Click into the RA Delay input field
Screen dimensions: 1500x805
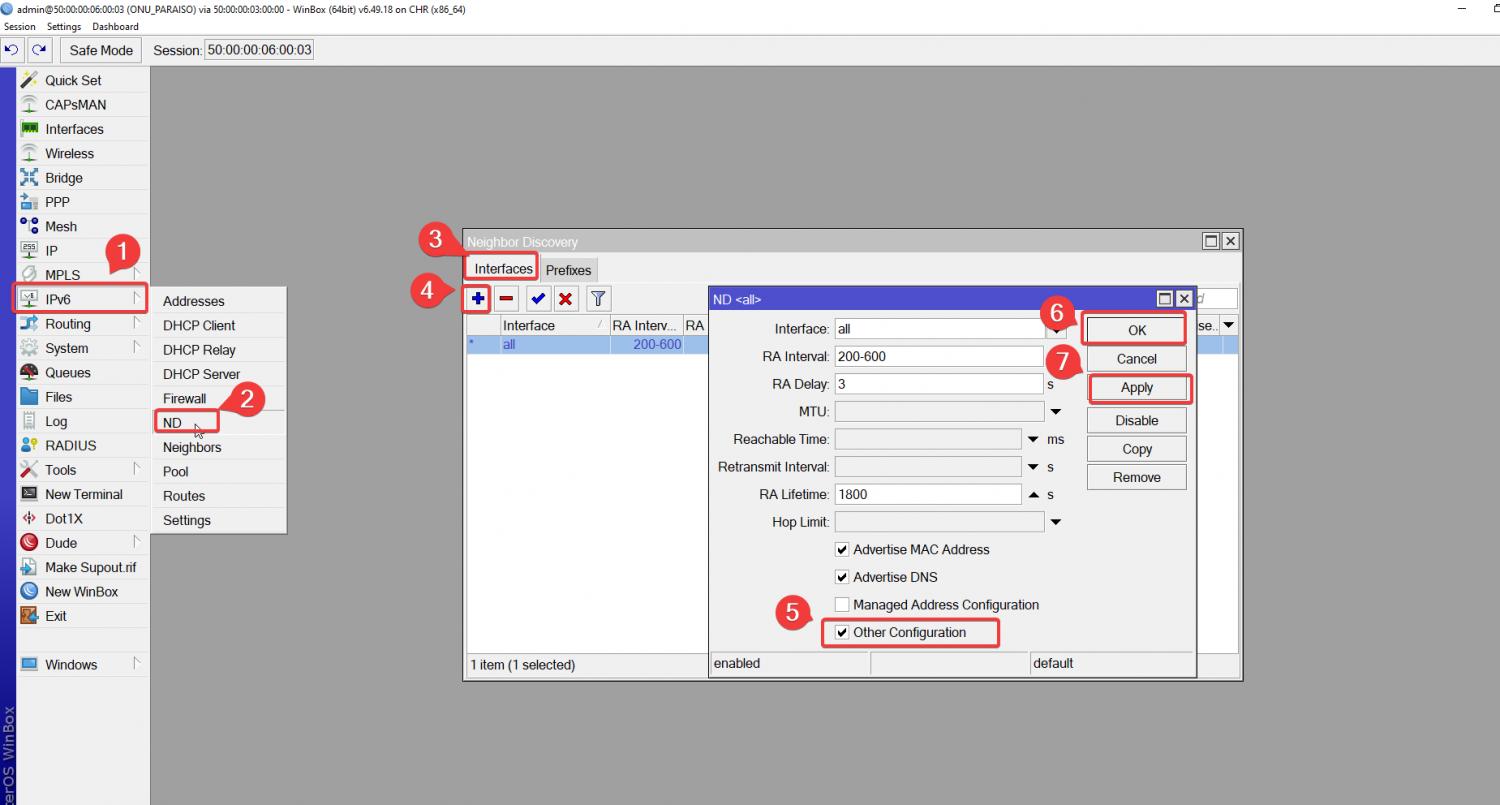click(938, 384)
